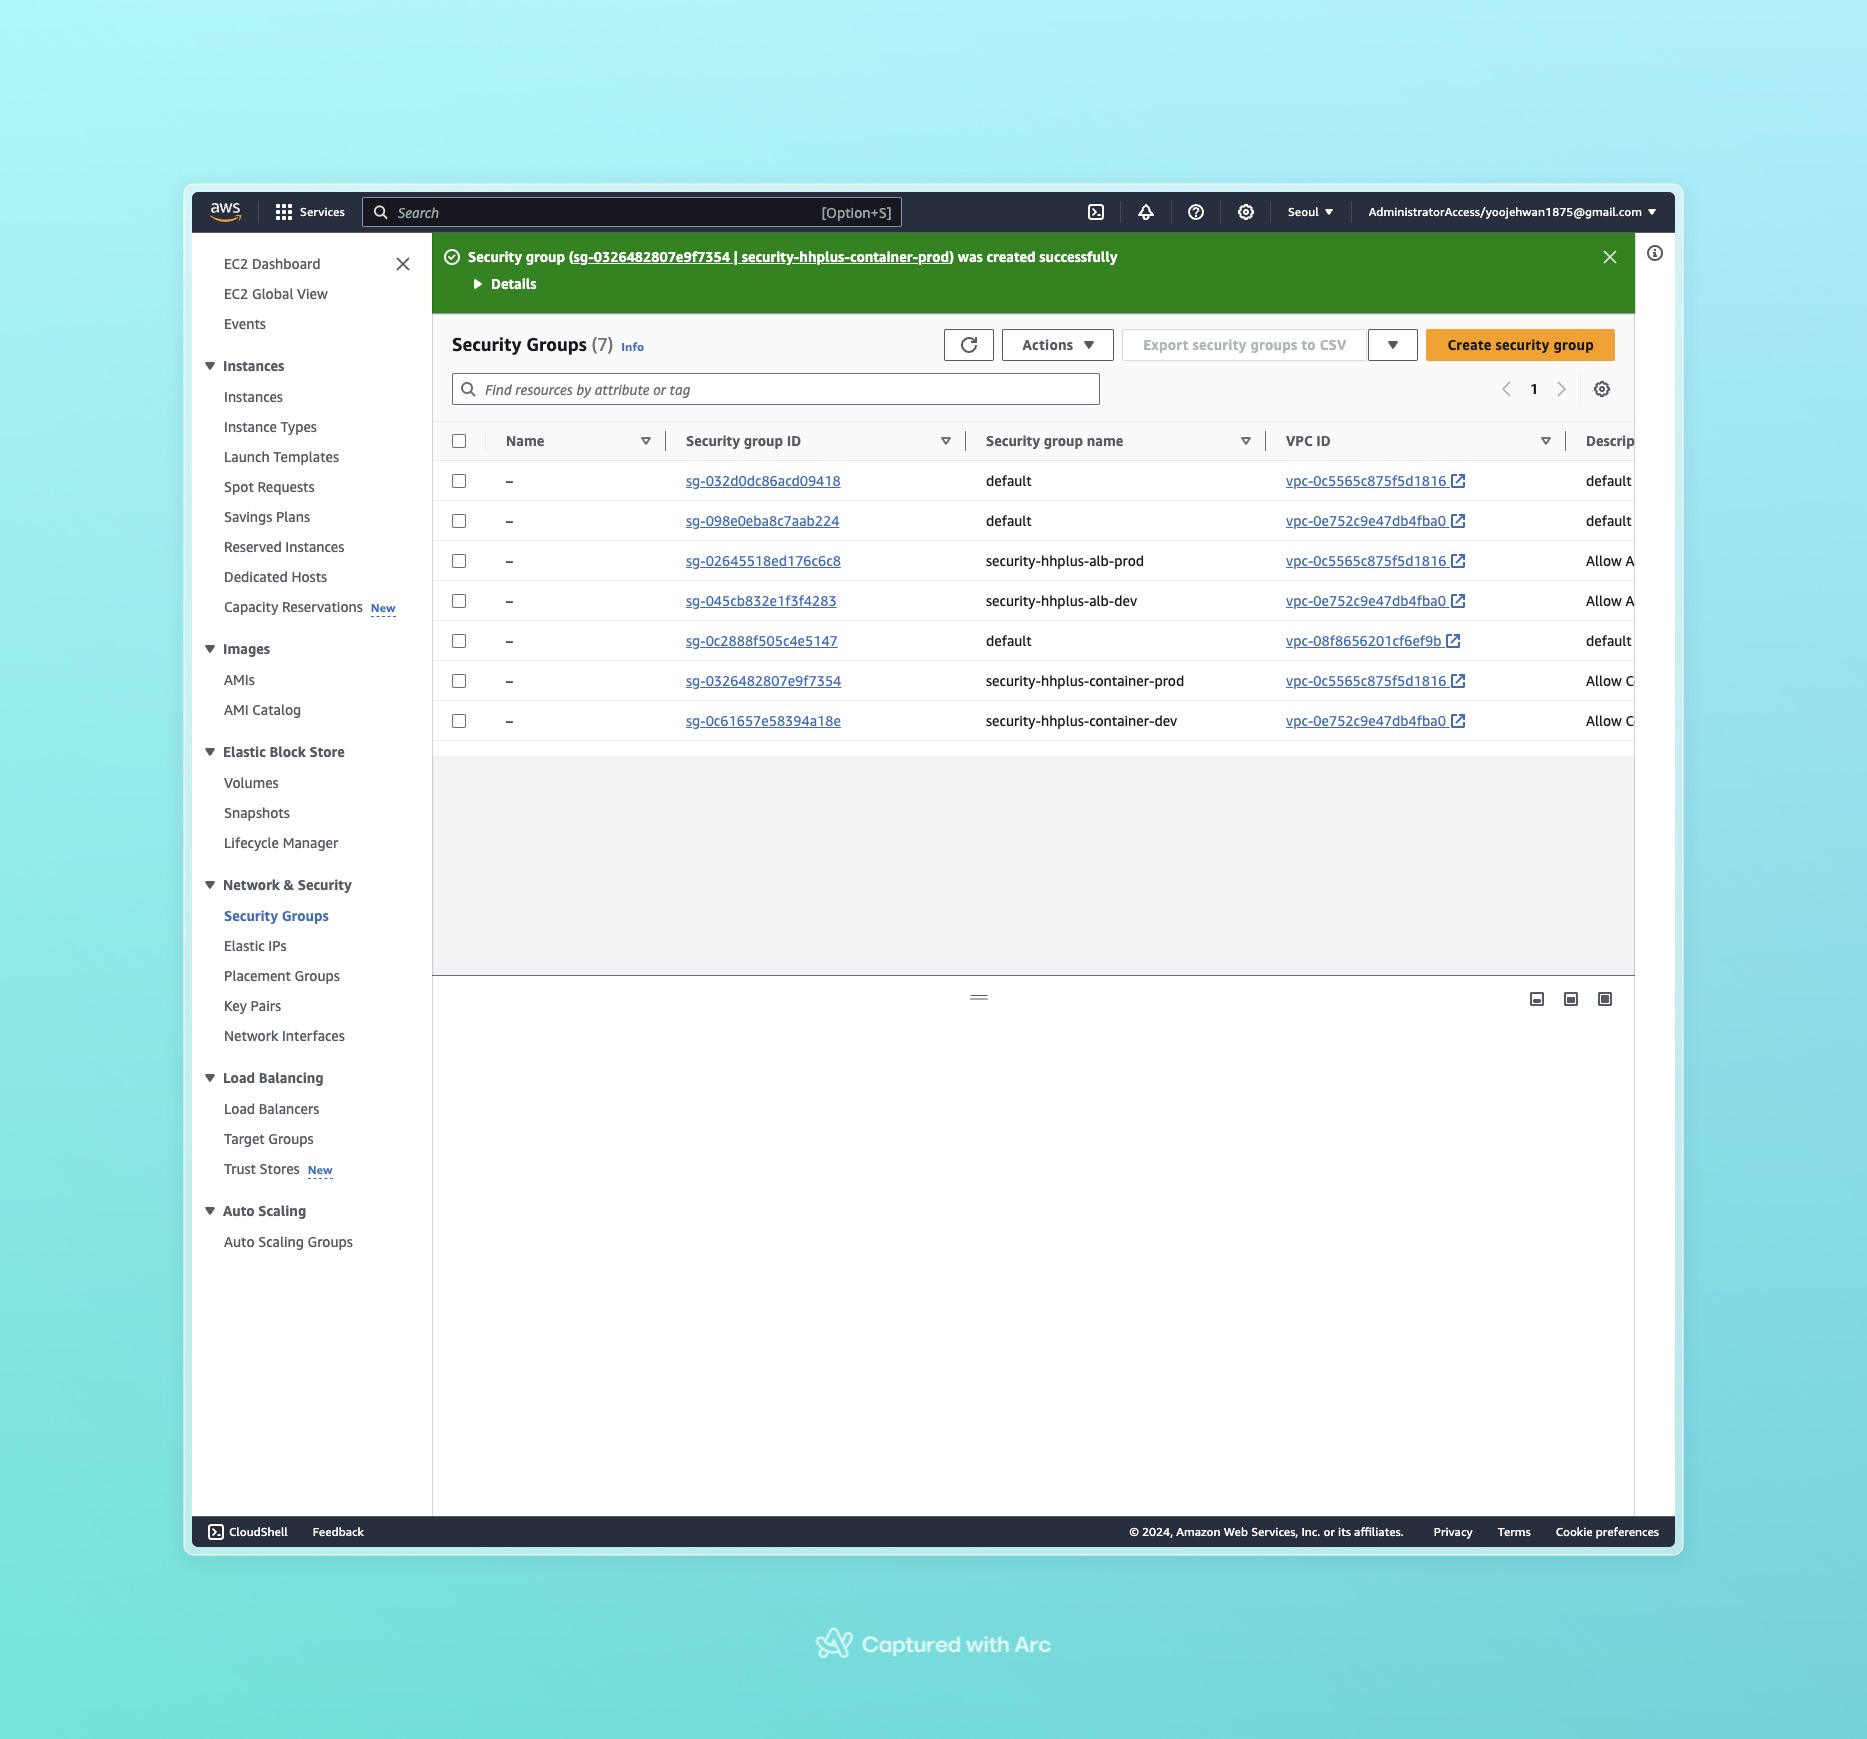Open Key Pairs in sidebar
This screenshot has width=1867, height=1739.
[252, 1006]
